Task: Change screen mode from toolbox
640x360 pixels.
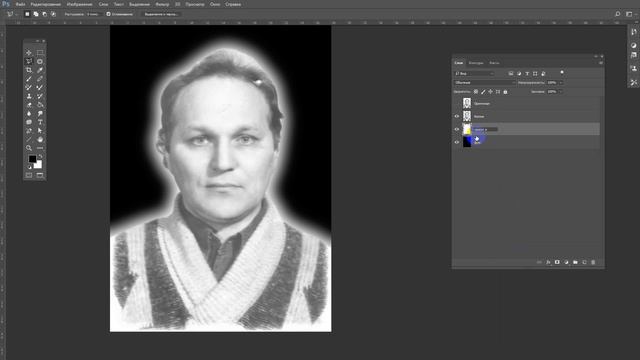Action: (x=40, y=175)
